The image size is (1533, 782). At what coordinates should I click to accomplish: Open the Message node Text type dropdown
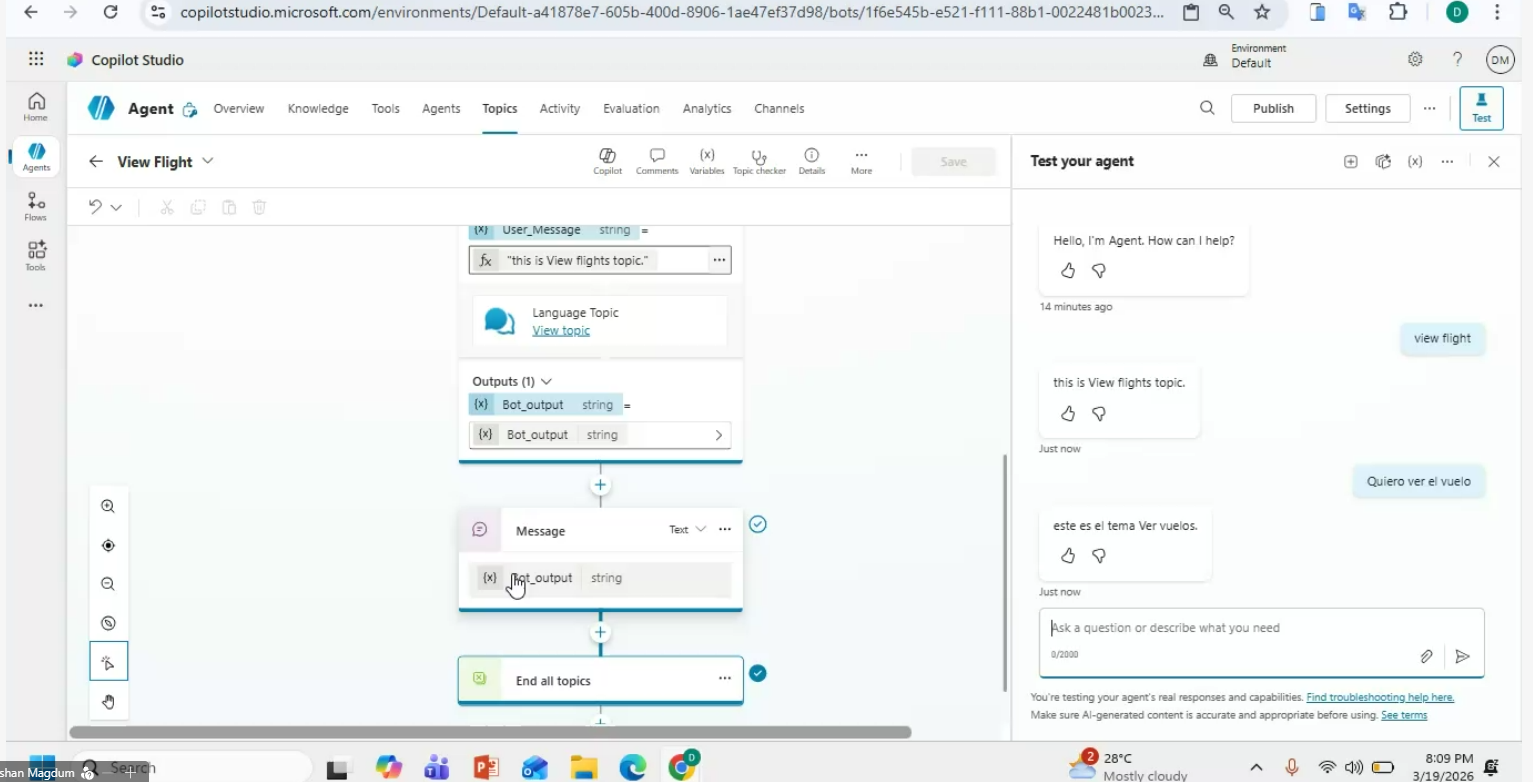coord(687,530)
